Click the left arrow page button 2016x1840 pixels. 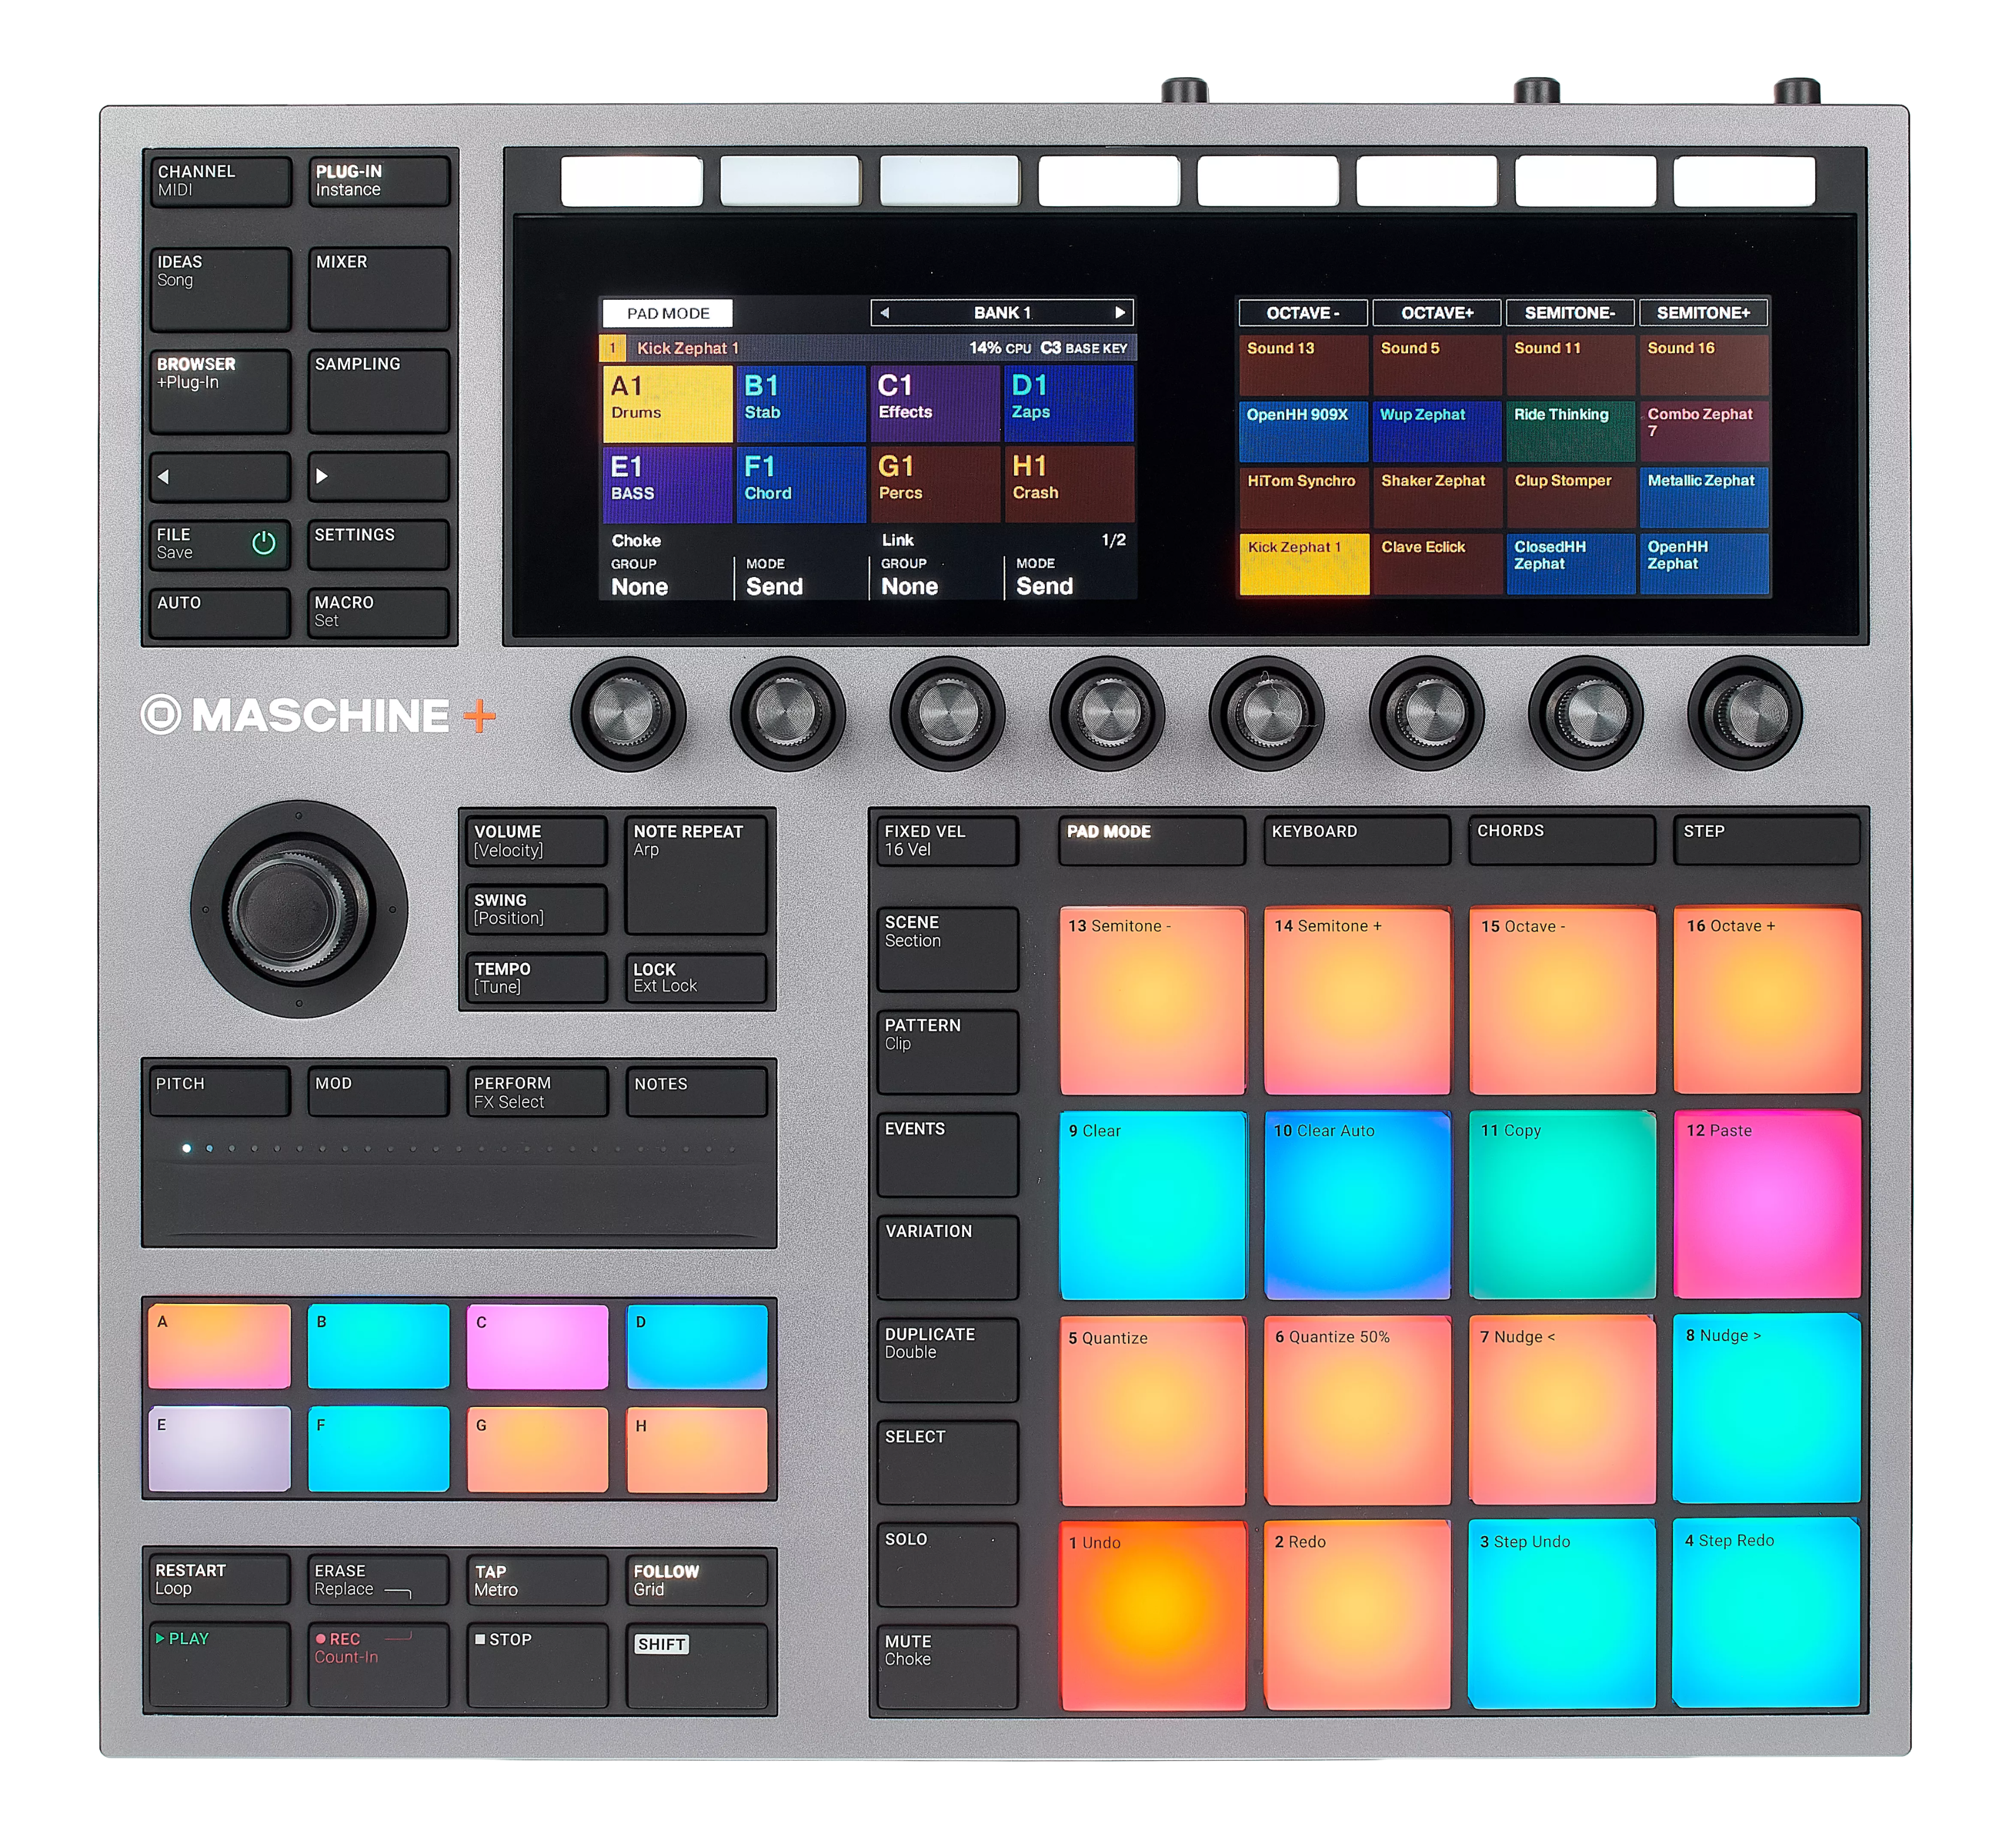click(x=220, y=476)
